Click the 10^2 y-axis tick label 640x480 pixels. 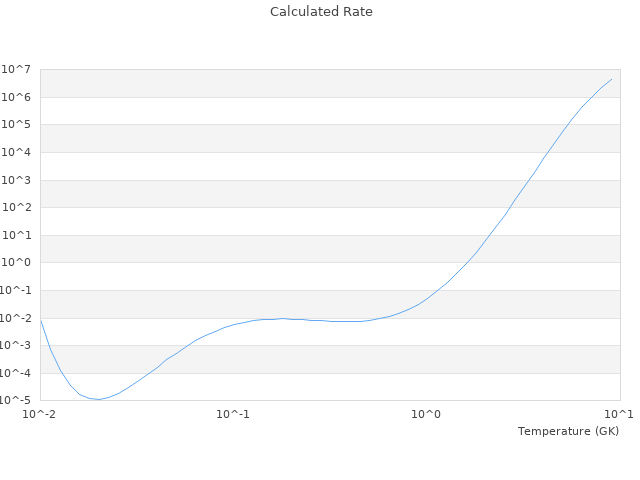(x=17, y=208)
